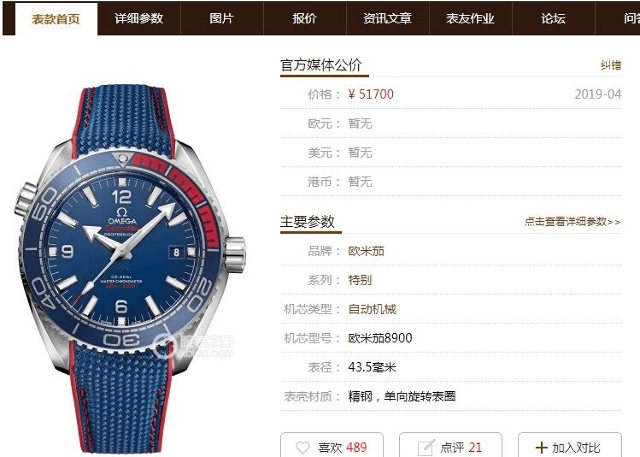Open the 特别 series link
Image resolution: width=640 pixels, height=457 pixels.
(x=360, y=280)
